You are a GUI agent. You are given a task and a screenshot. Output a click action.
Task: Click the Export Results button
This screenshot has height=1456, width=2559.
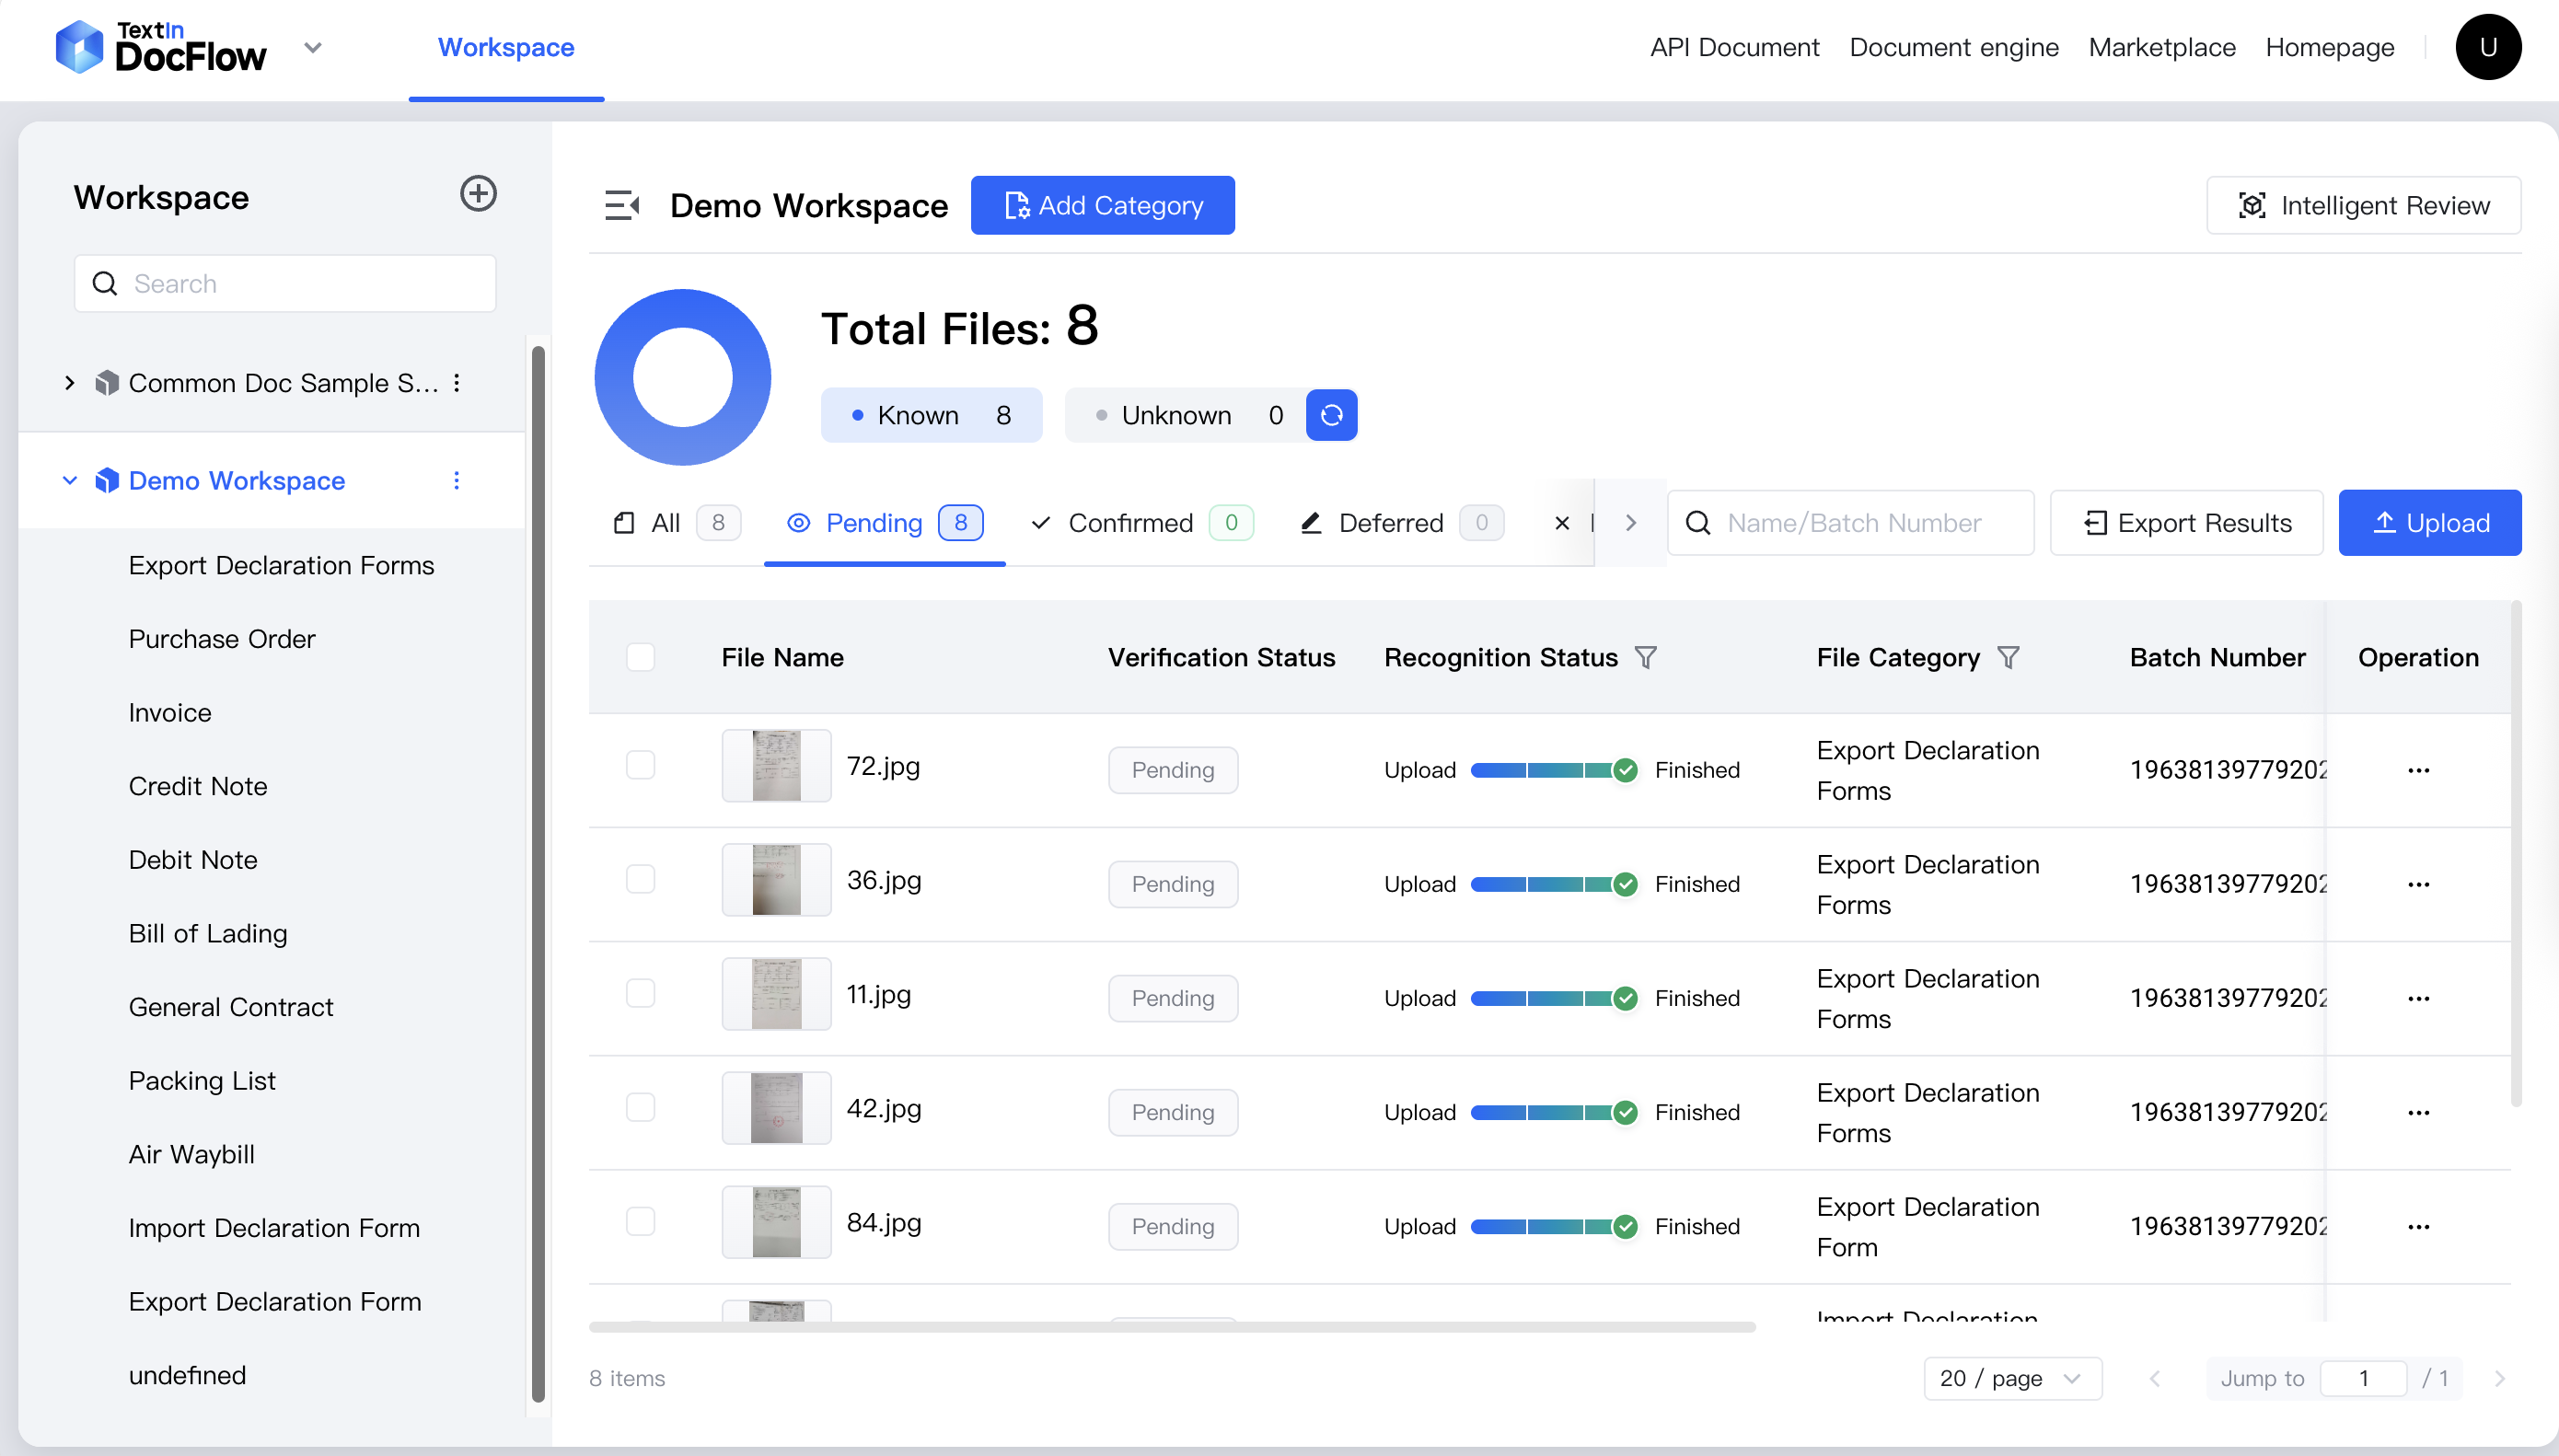[2186, 523]
